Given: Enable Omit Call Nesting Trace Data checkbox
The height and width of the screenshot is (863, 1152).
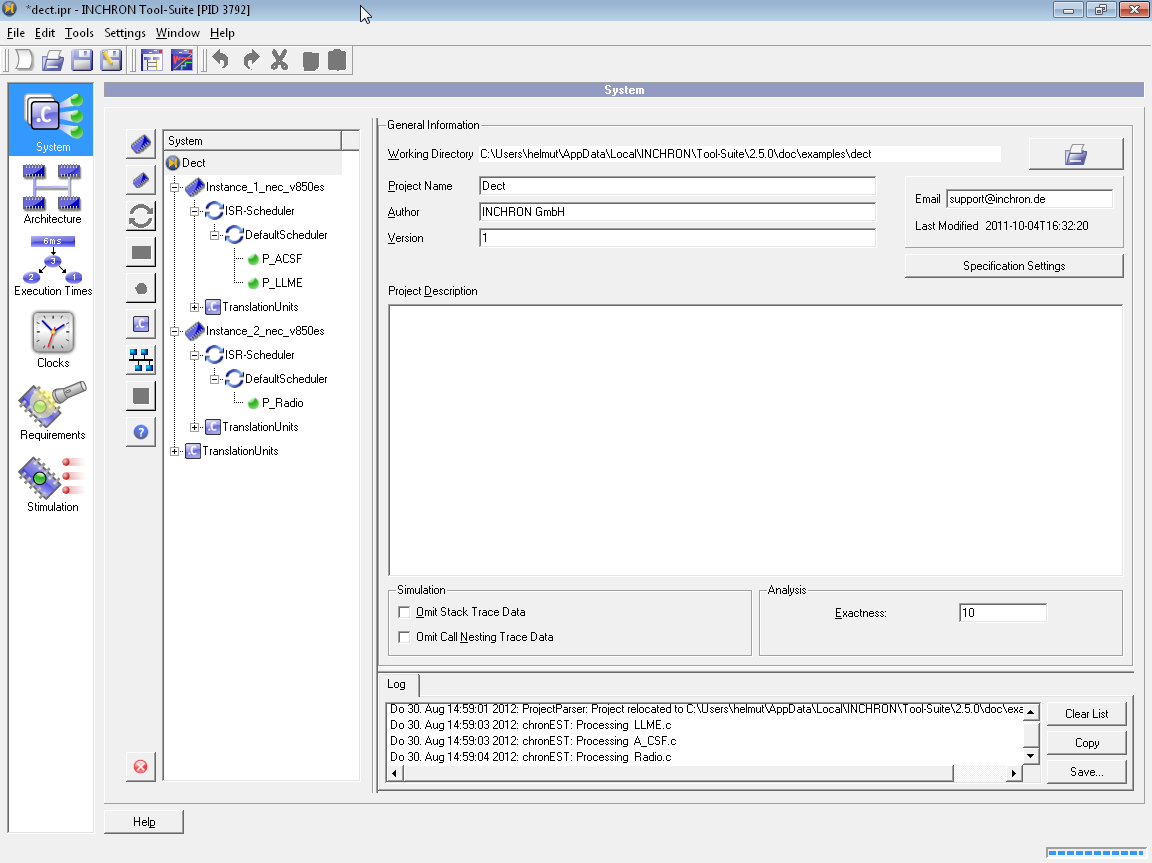Looking at the screenshot, I should pos(404,637).
